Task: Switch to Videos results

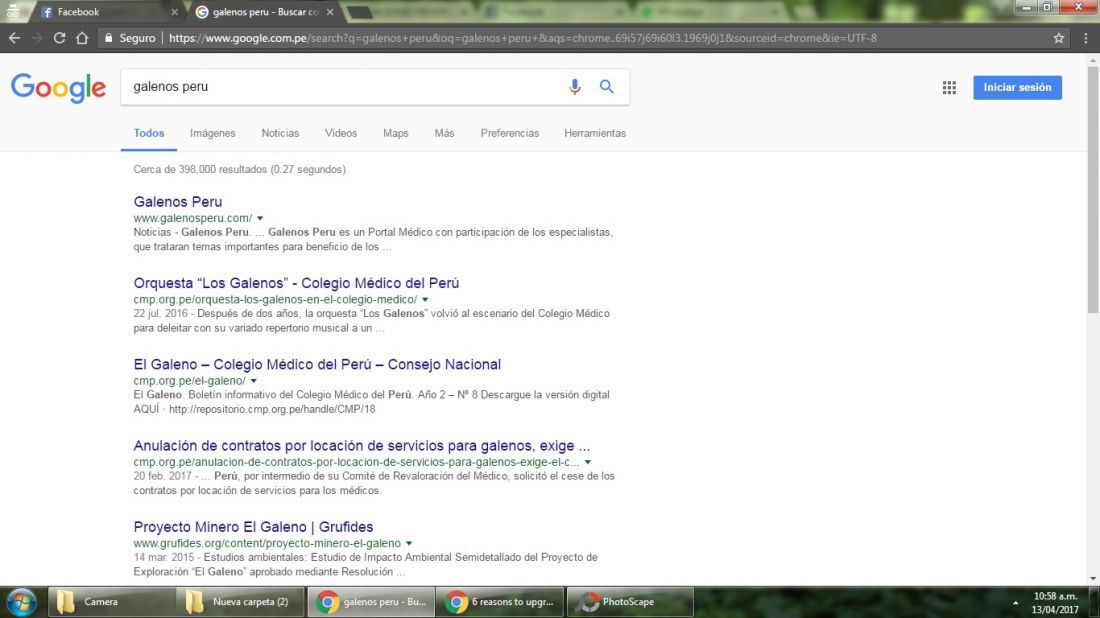Action: pos(341,133)
